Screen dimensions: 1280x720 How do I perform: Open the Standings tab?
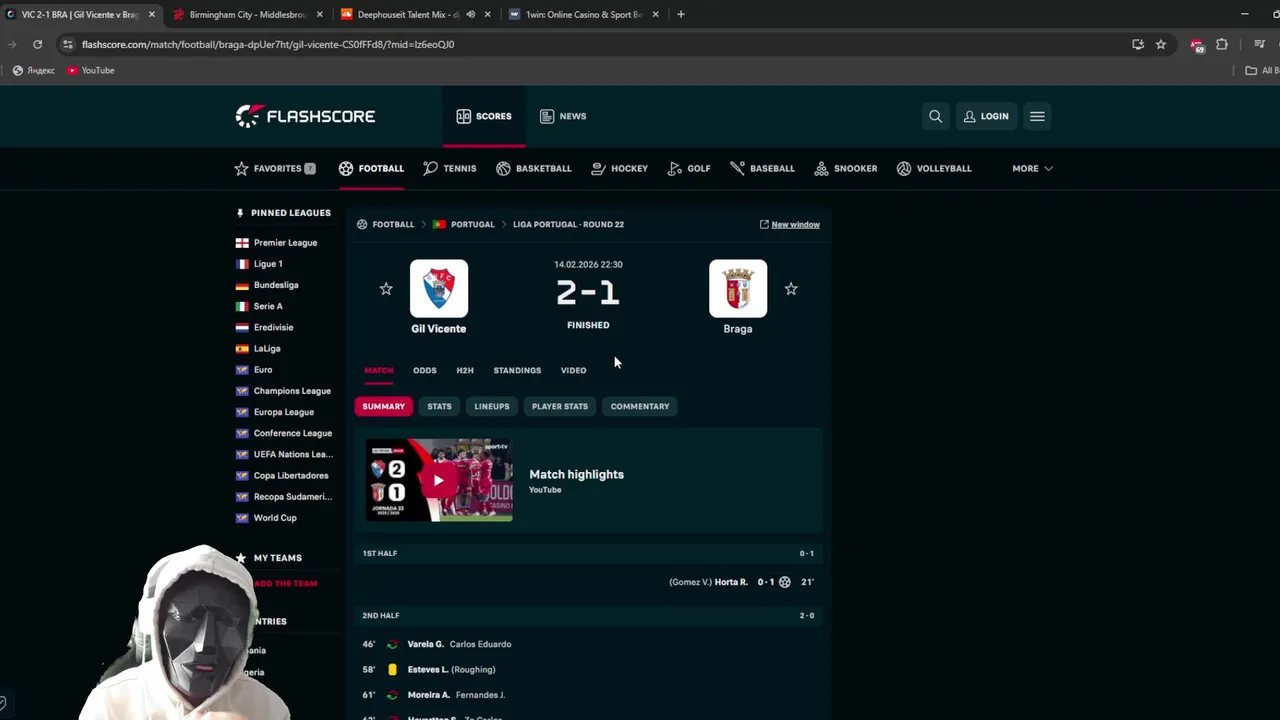pos(517,370)
